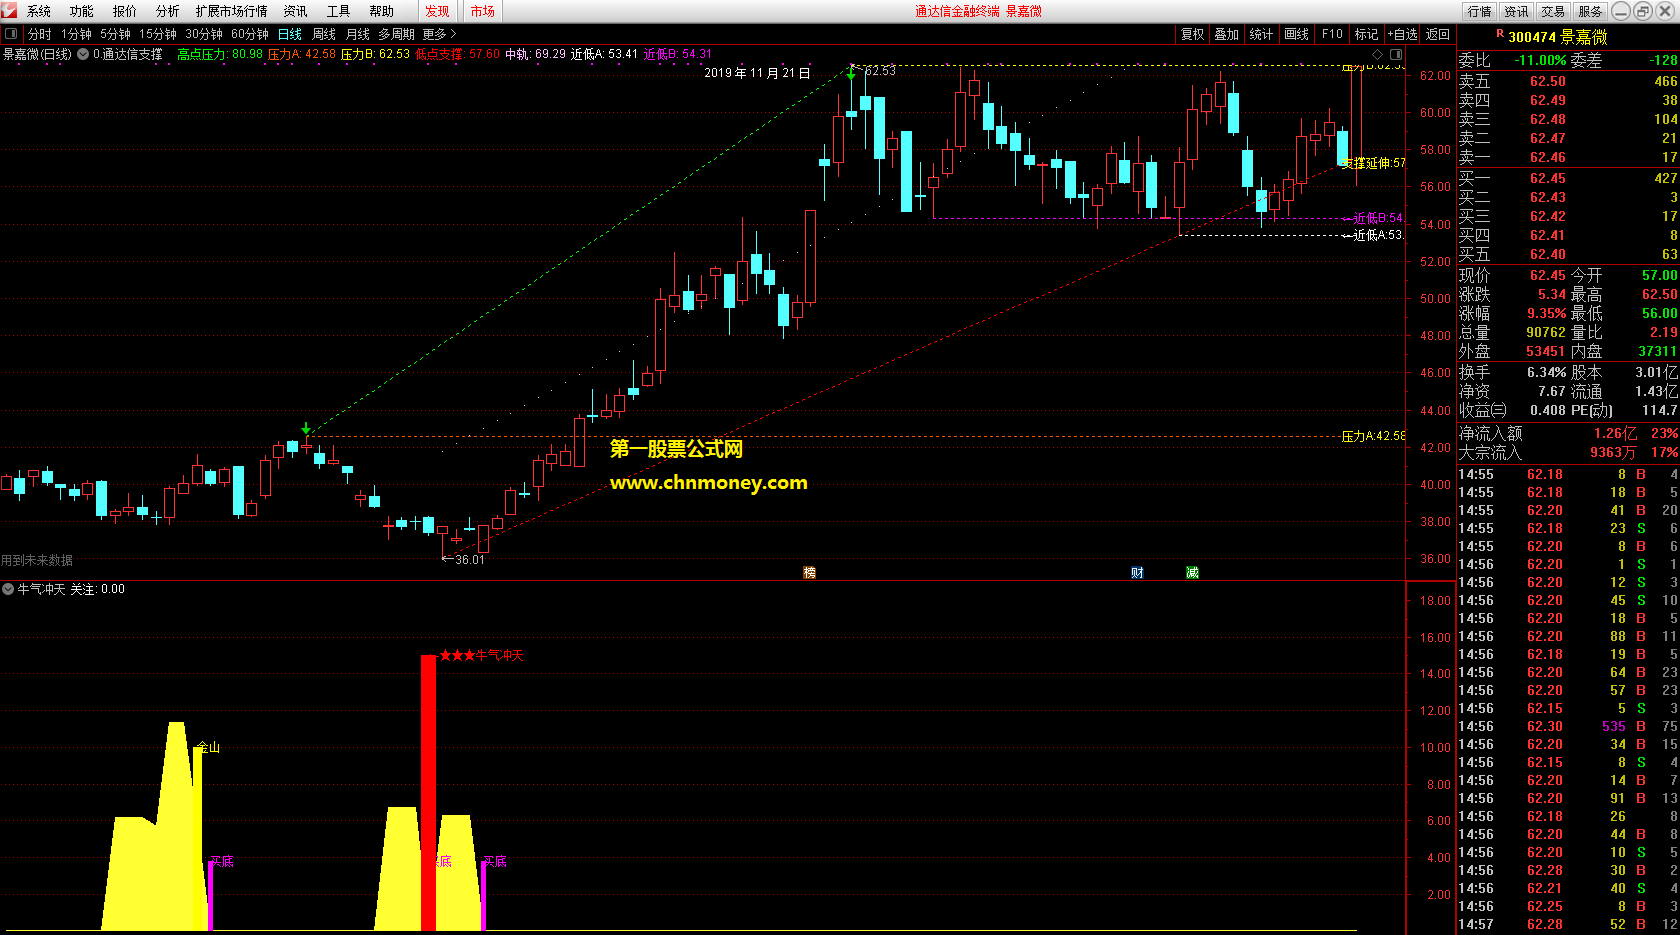This screenshot has width=1680, height=935.
Task: Open the 帮助 menu
Action: pos(381,11)
